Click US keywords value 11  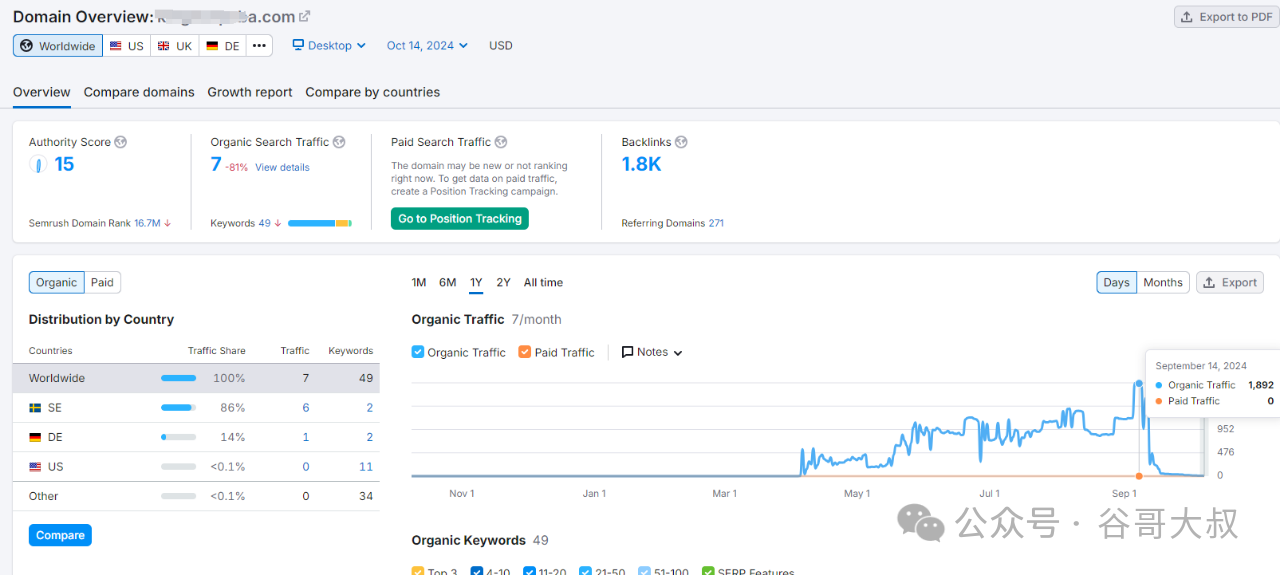(x=366, y=467)
